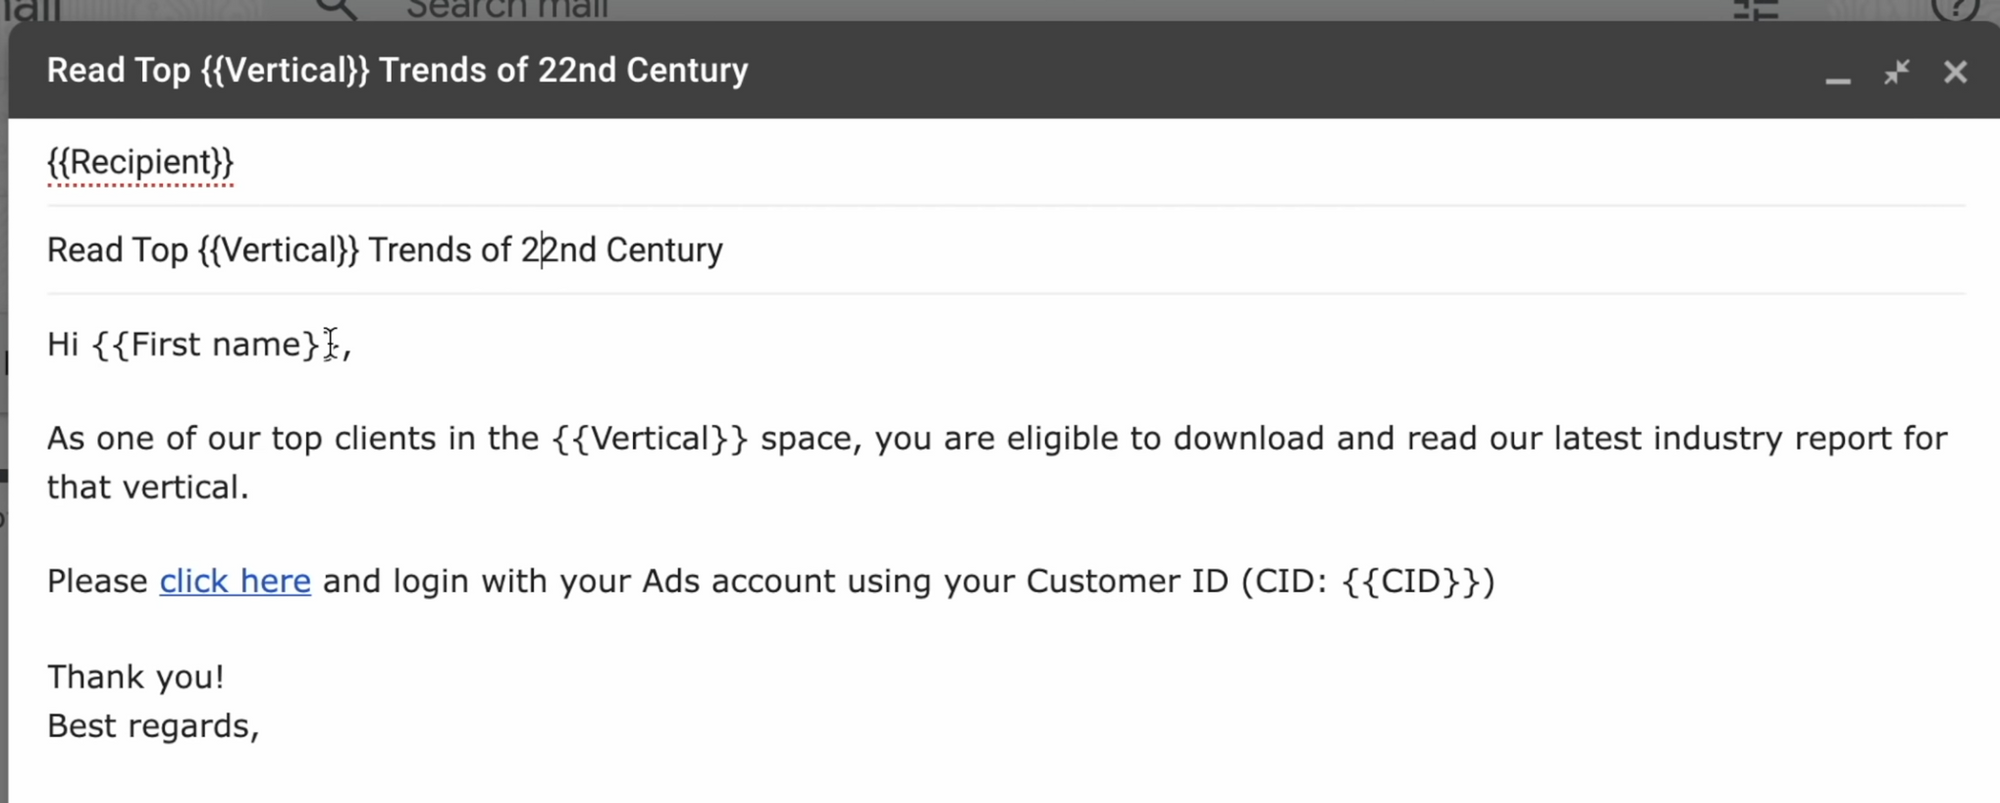
Task: Click into the subject line field
Action: pyautogui.click(x=1005, y=250)
